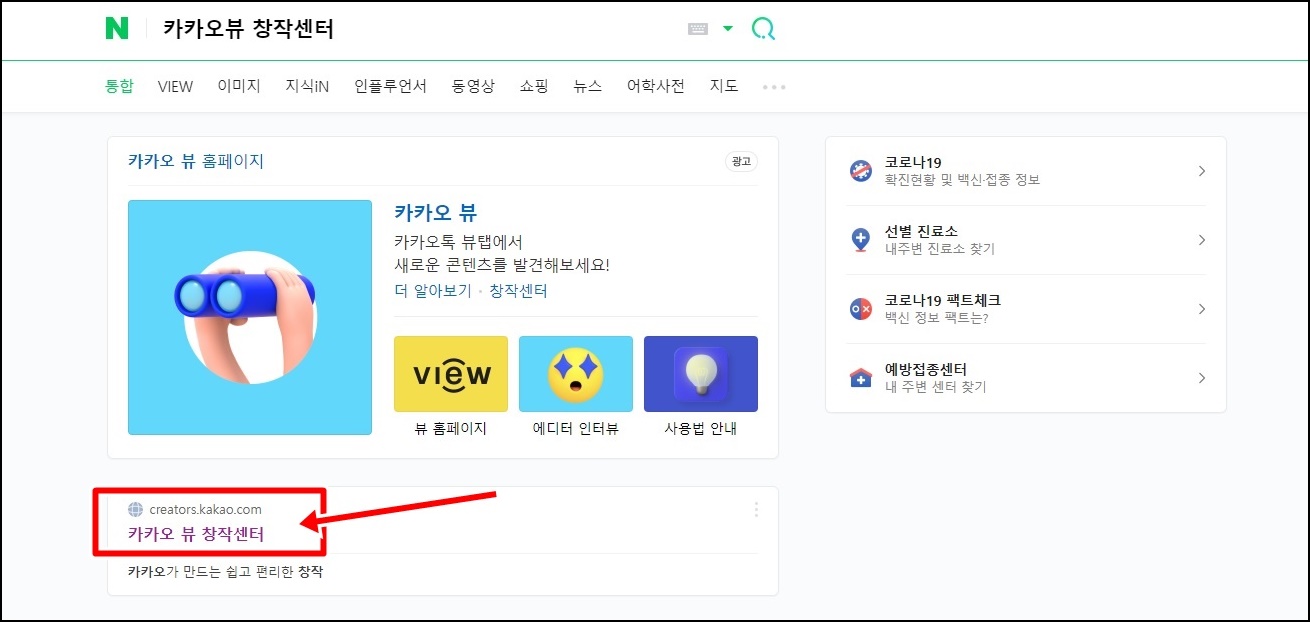This screenshot has width=1310, height=622.
Task: Expand the 코로나19 row chevron
Action: pyautogui.click(x=1202, y=171)
